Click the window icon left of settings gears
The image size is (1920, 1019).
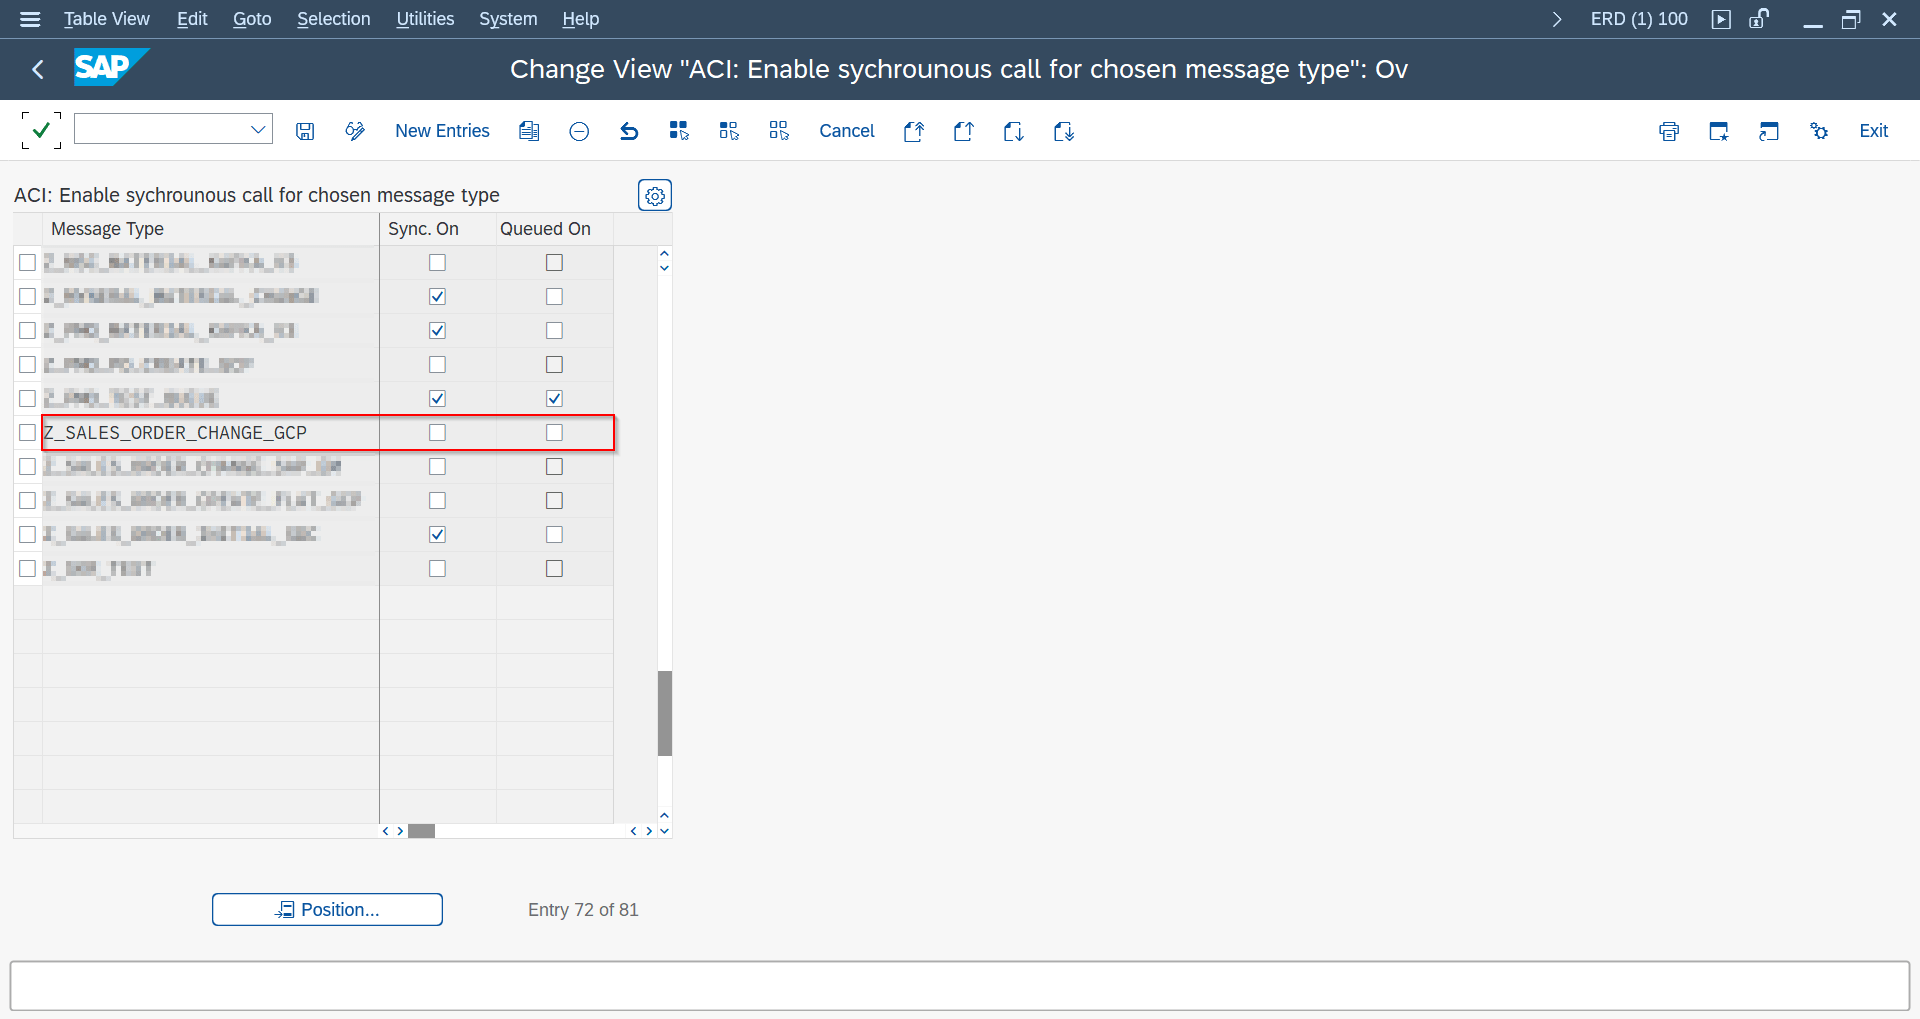pyautogui.click(x=1769, y=131)
